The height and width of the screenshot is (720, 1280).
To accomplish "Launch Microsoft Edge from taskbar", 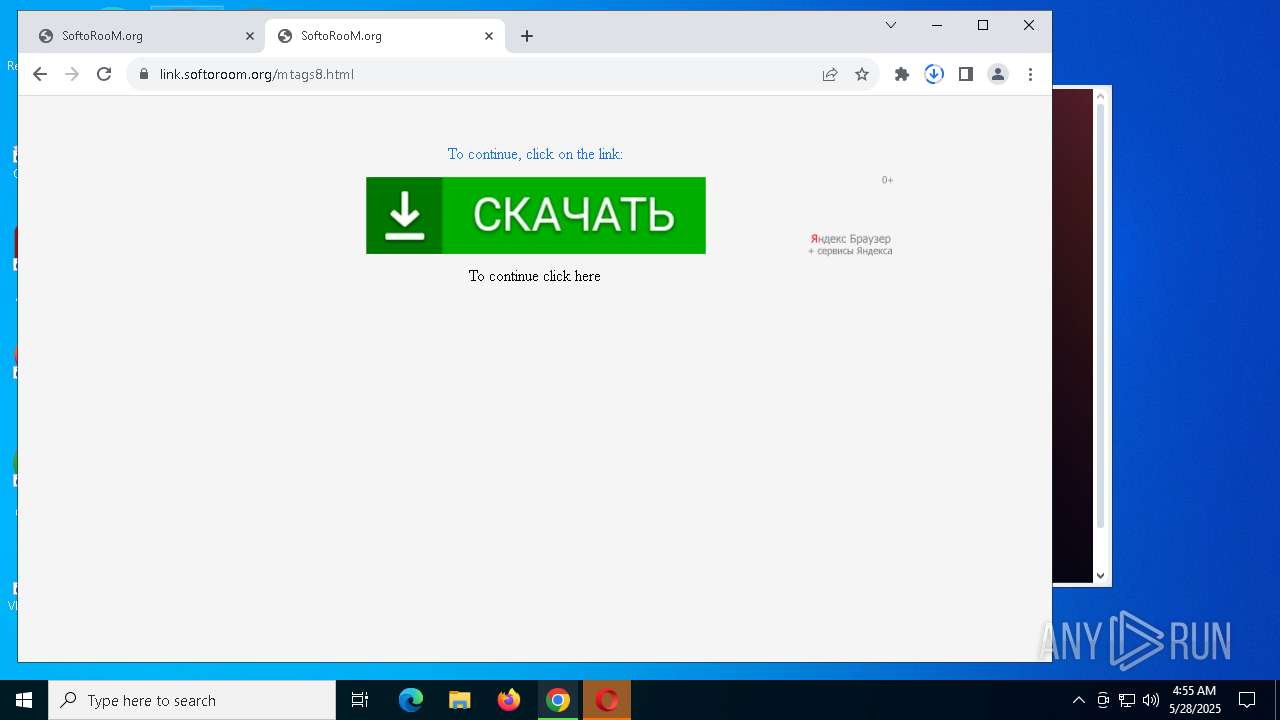I will point(411,700).
